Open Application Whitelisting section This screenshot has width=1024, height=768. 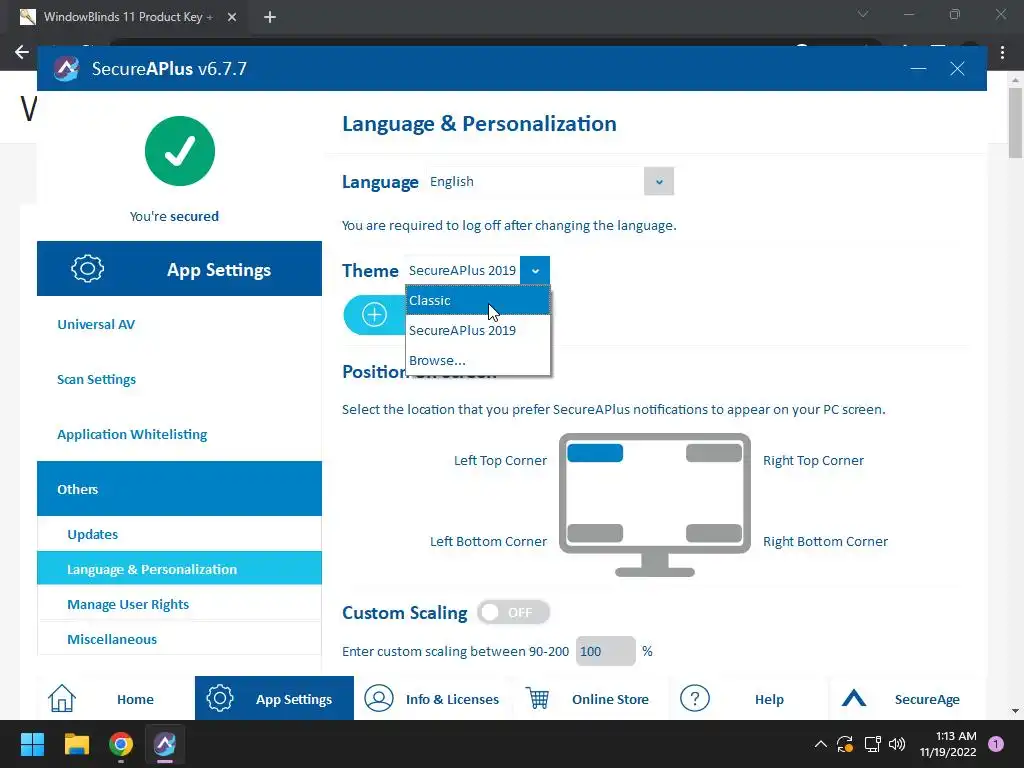132,434
